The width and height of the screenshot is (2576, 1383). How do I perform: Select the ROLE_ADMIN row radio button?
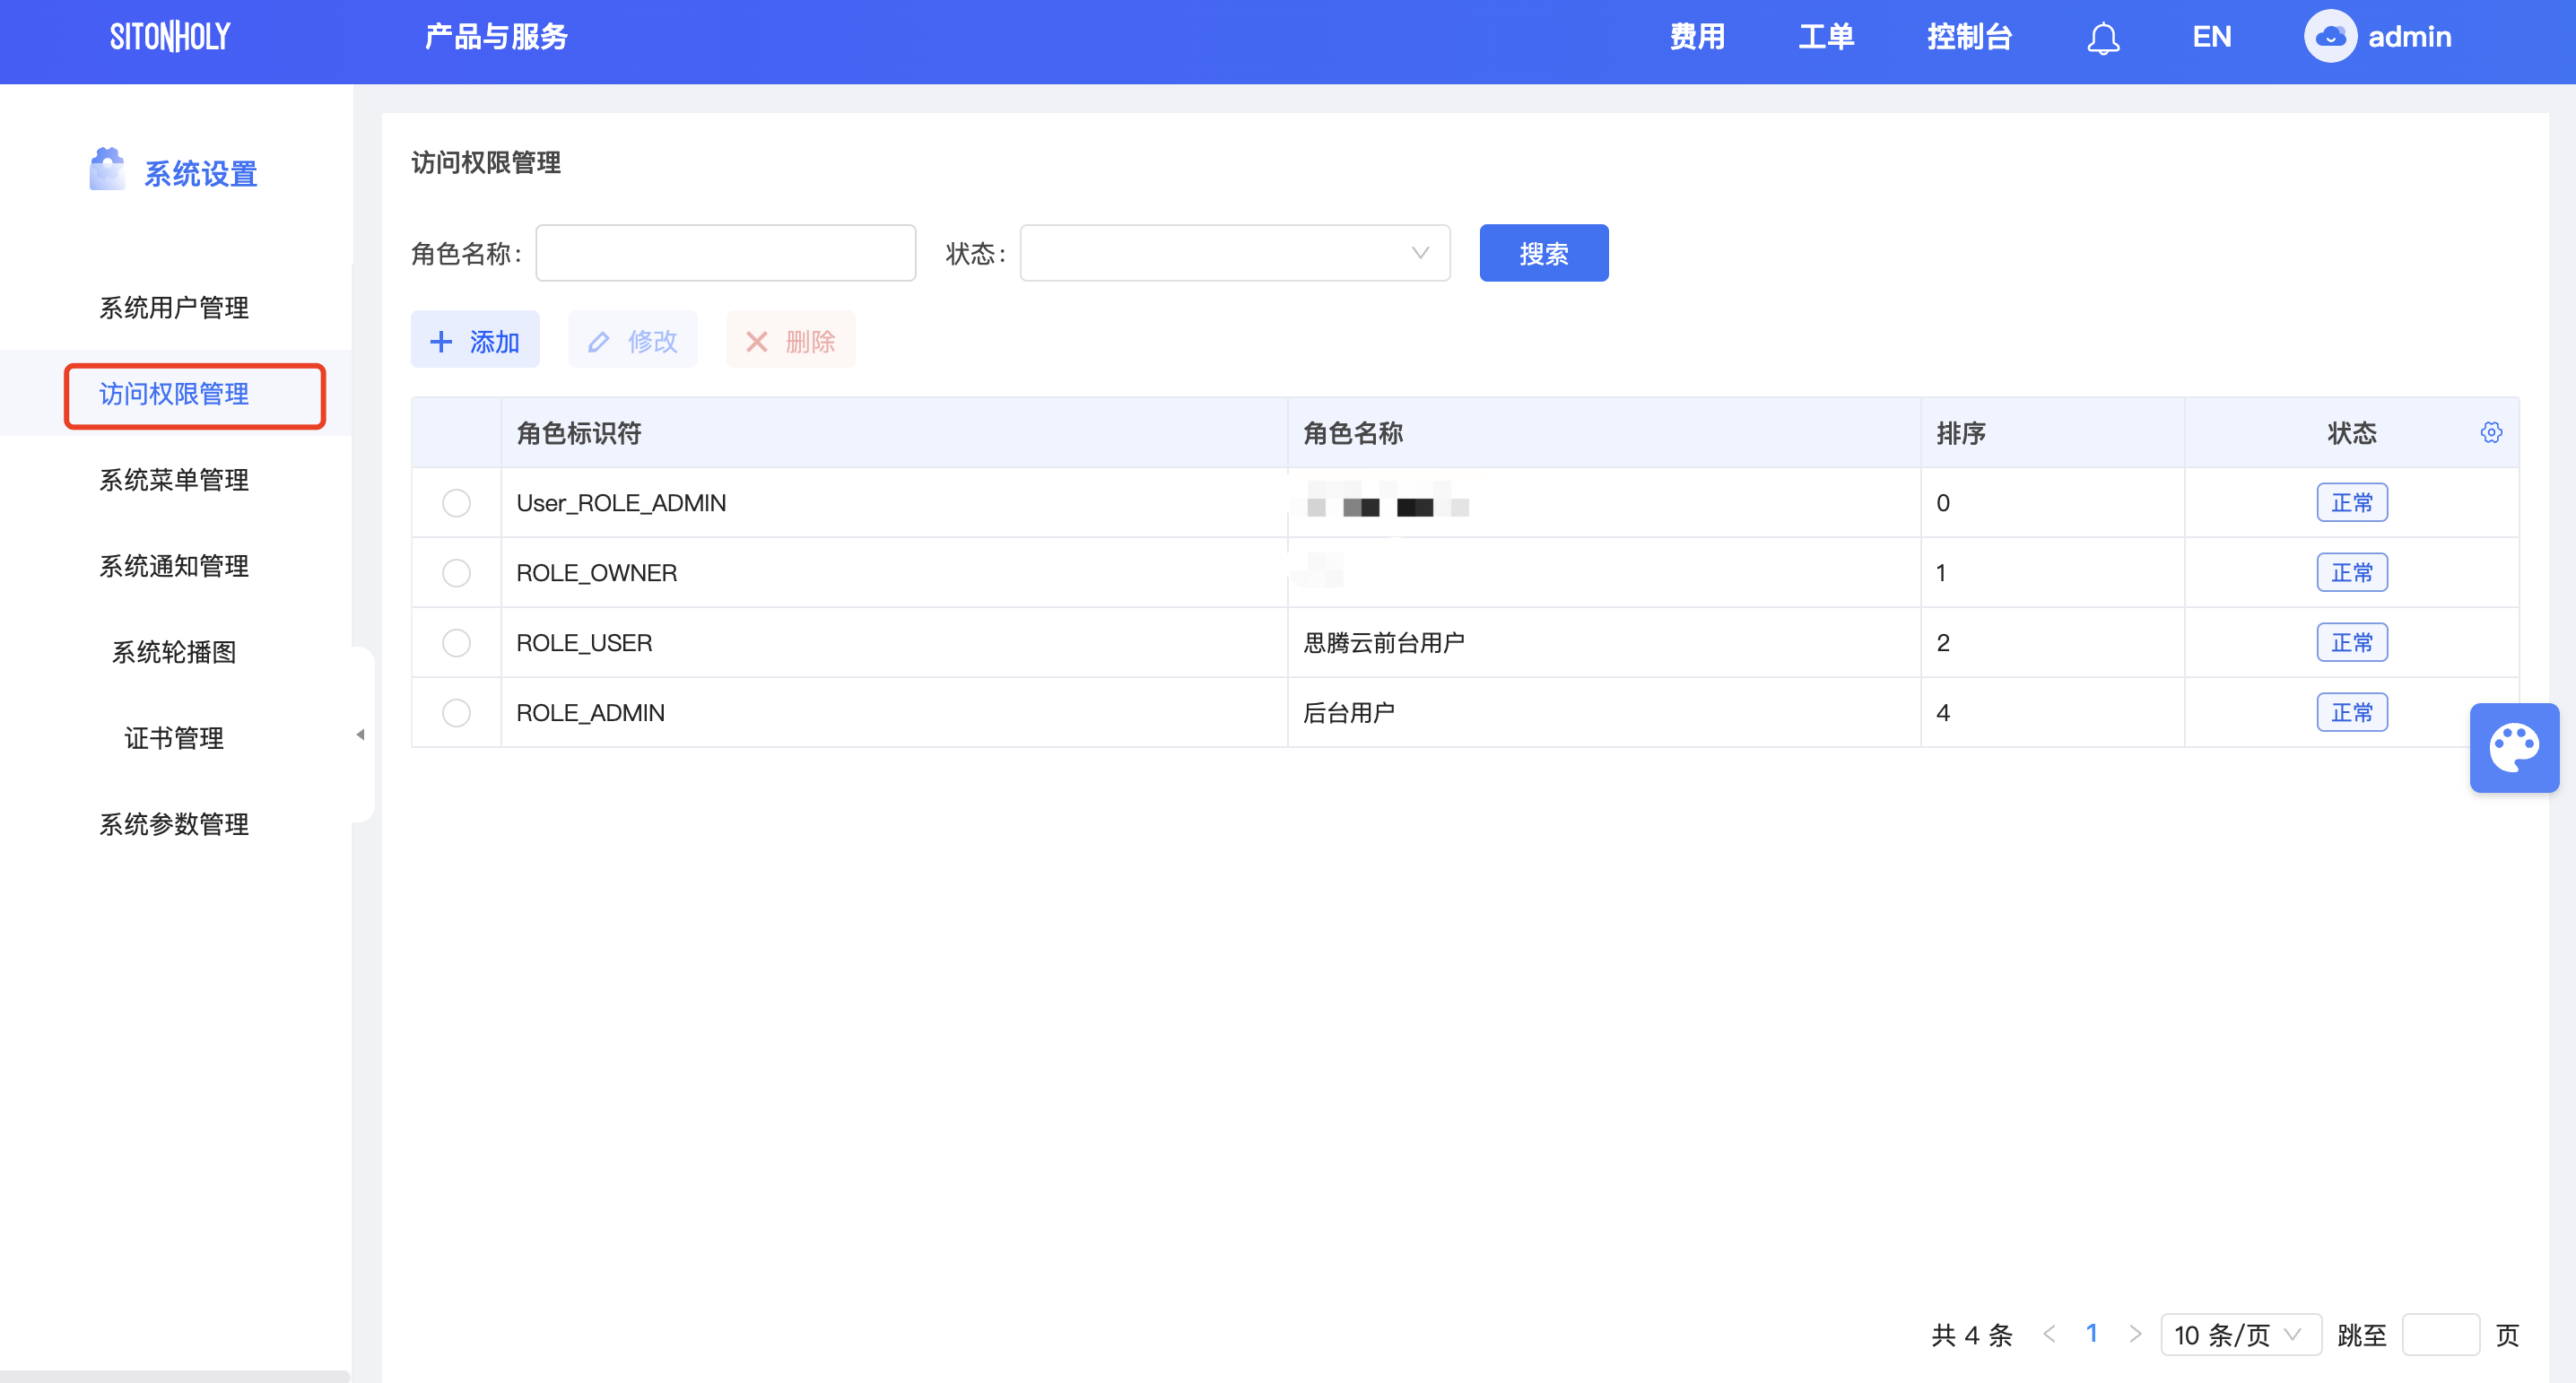click(456, 713)
